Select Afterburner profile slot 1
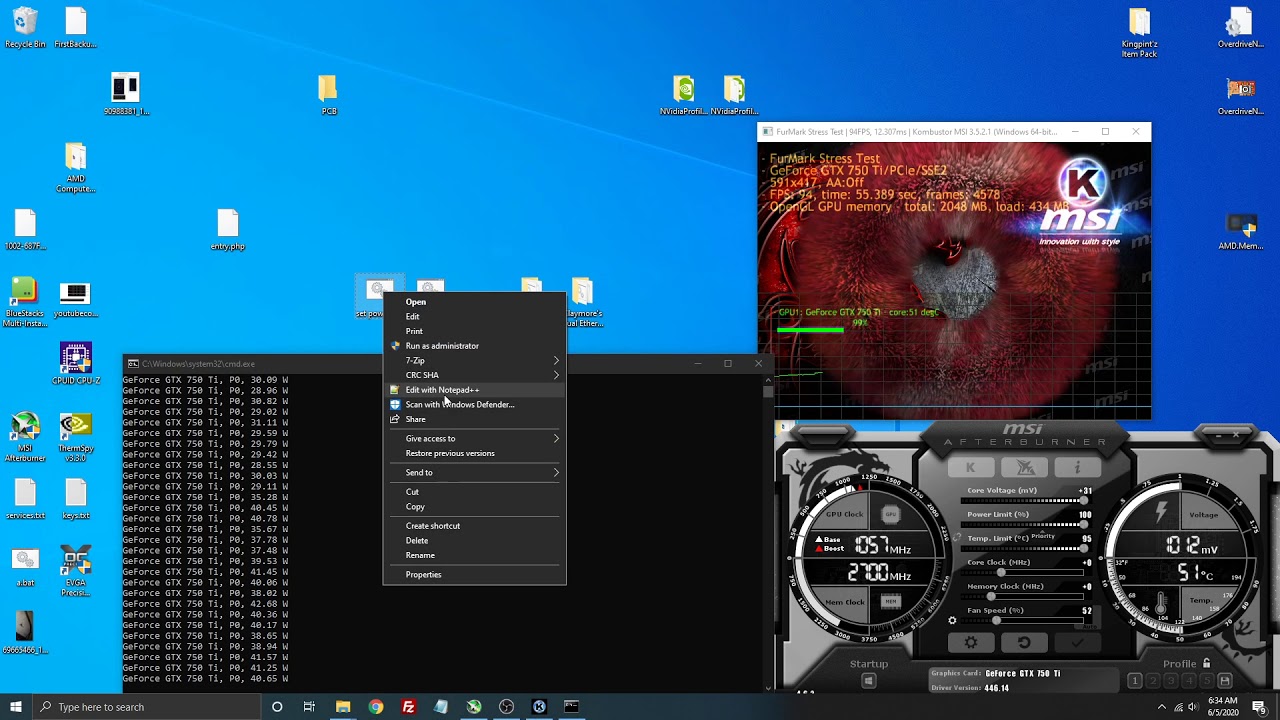1280x720 pixels. tap(1135, 681)
